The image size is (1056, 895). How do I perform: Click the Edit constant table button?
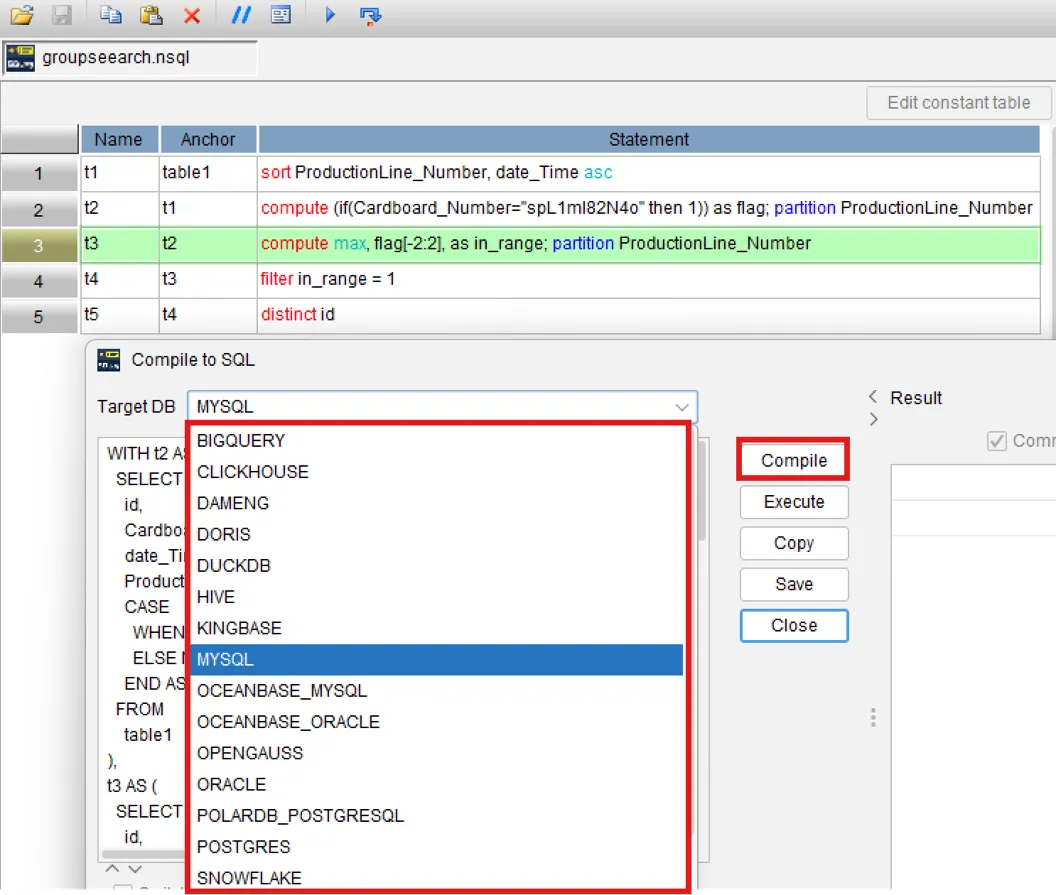[x=958, y=102]
